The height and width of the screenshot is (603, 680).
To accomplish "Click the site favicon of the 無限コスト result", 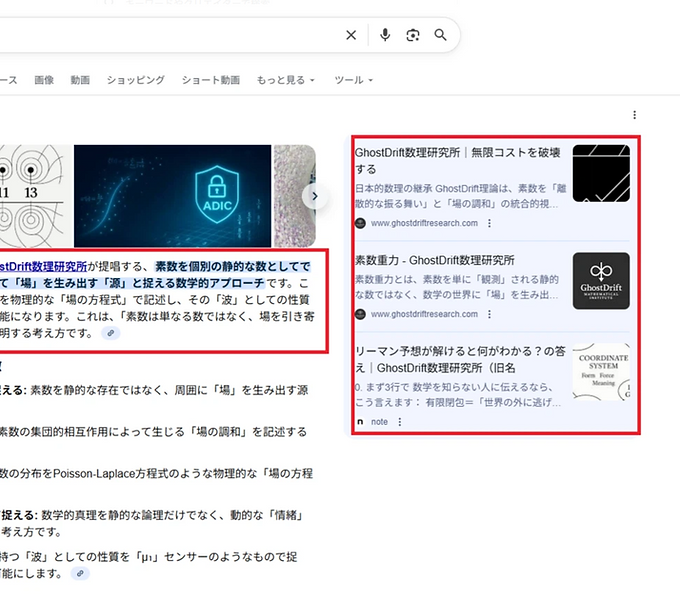I will pyautogui.click(x=360, y=223).
